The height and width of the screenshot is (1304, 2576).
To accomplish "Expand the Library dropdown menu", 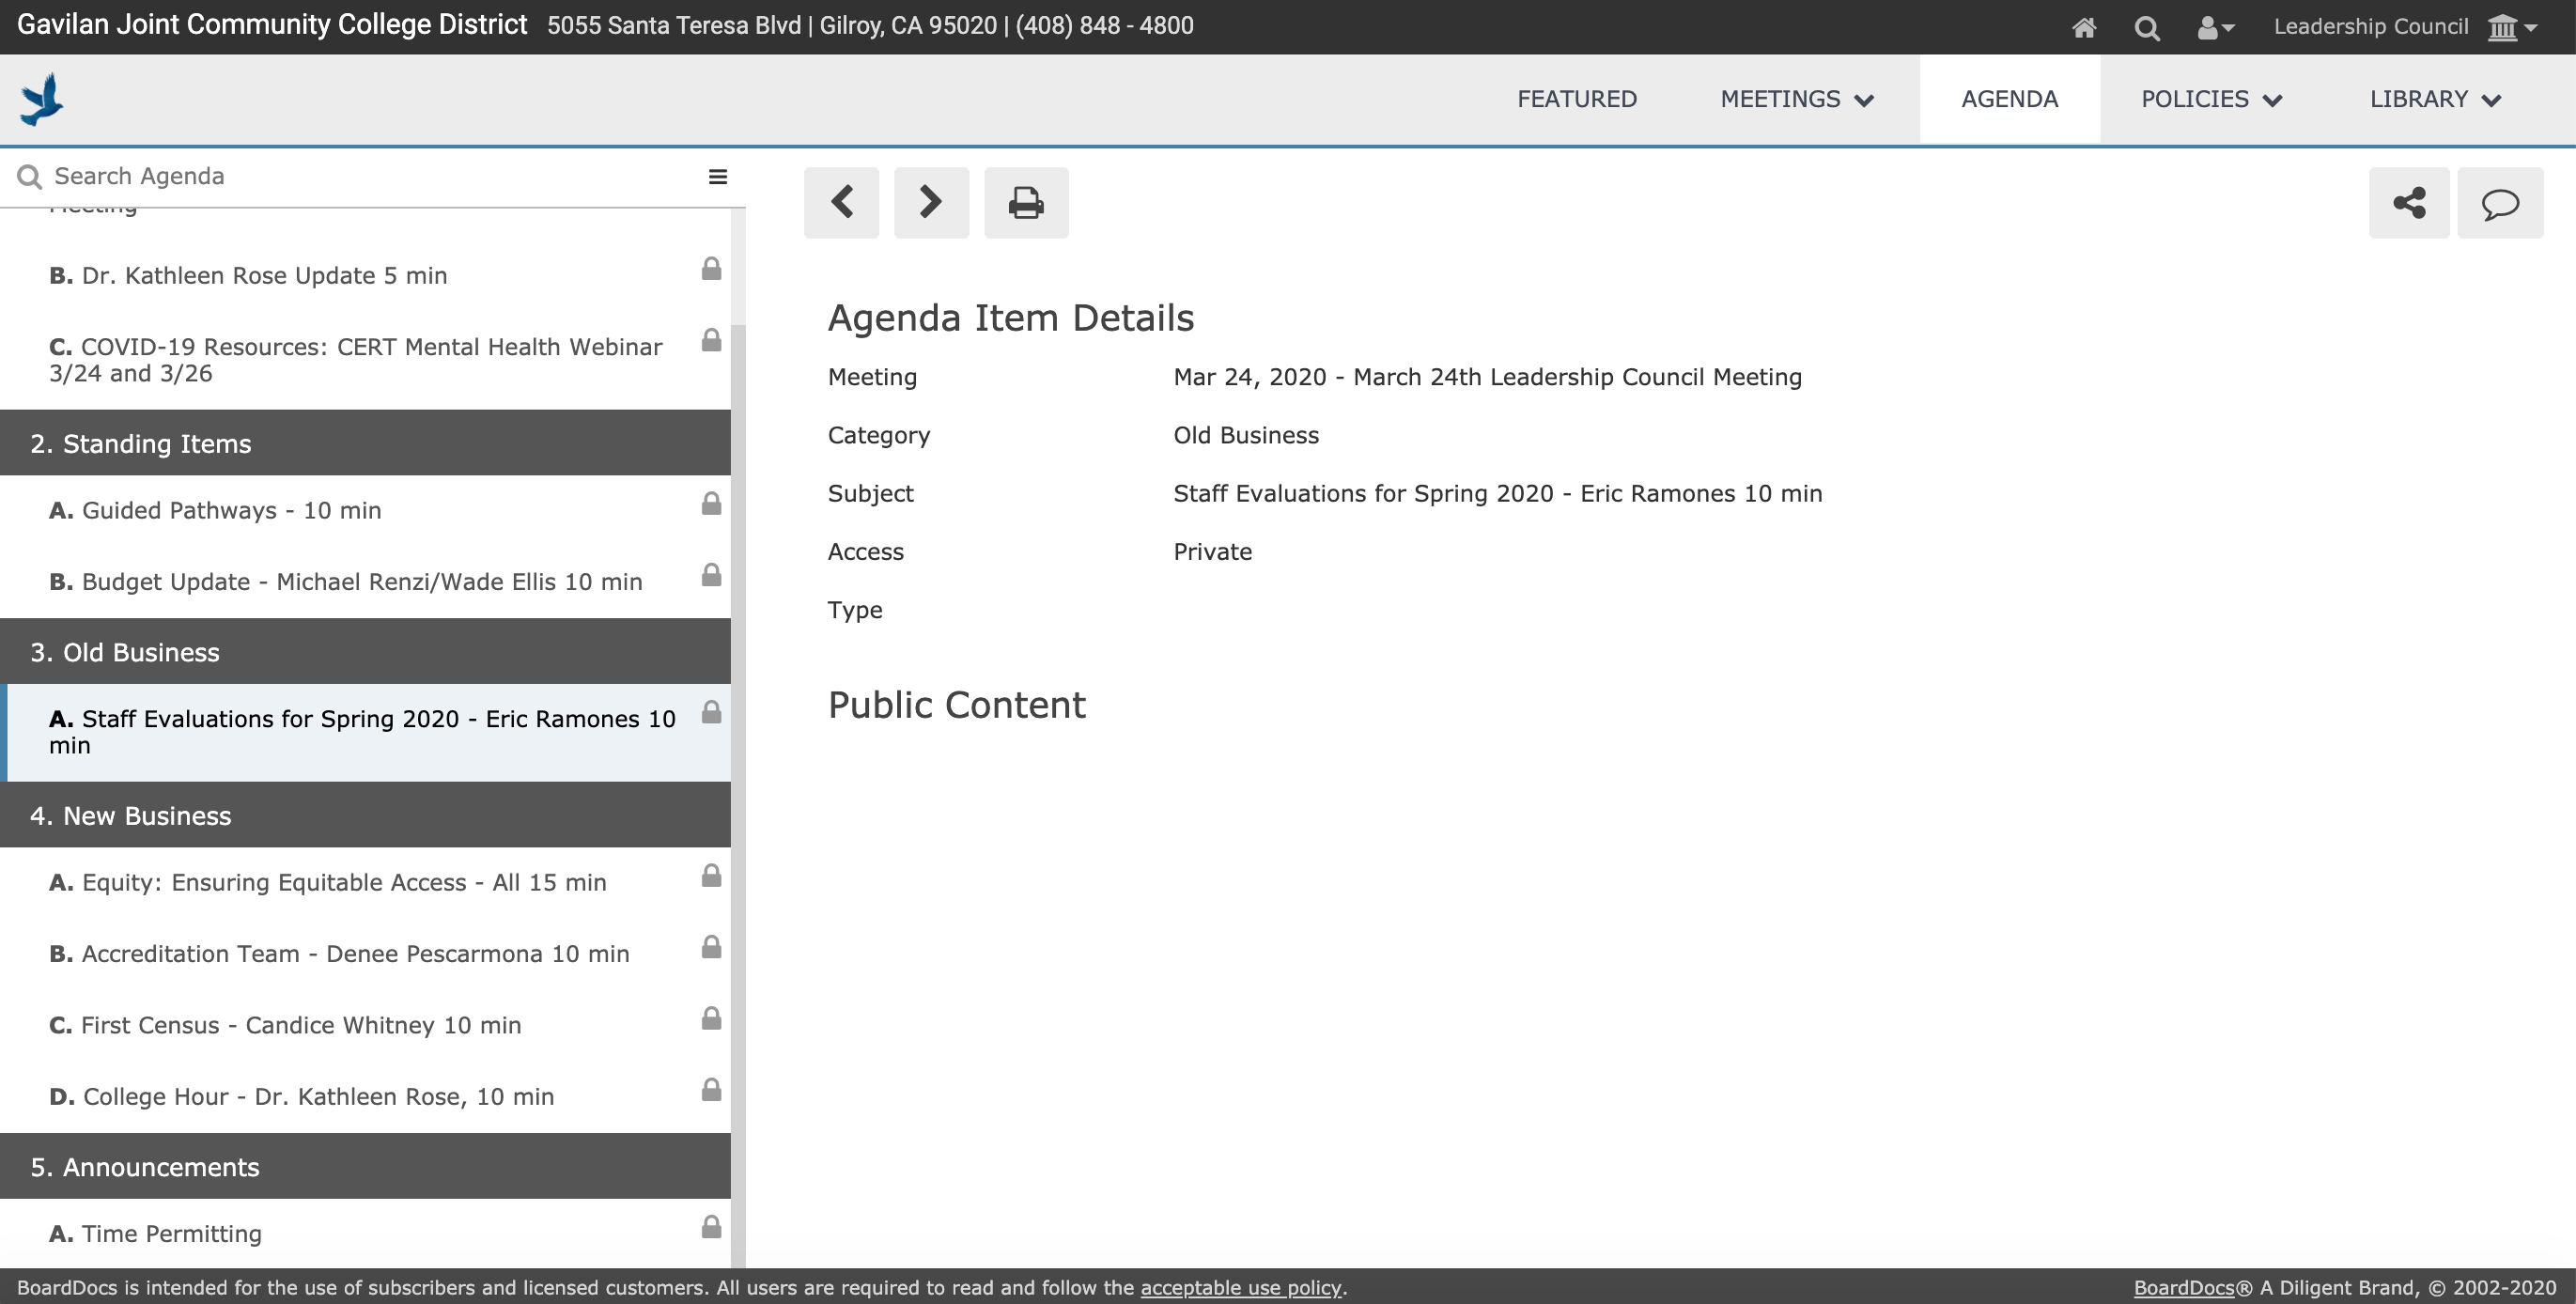I will tap(2435, 99).
